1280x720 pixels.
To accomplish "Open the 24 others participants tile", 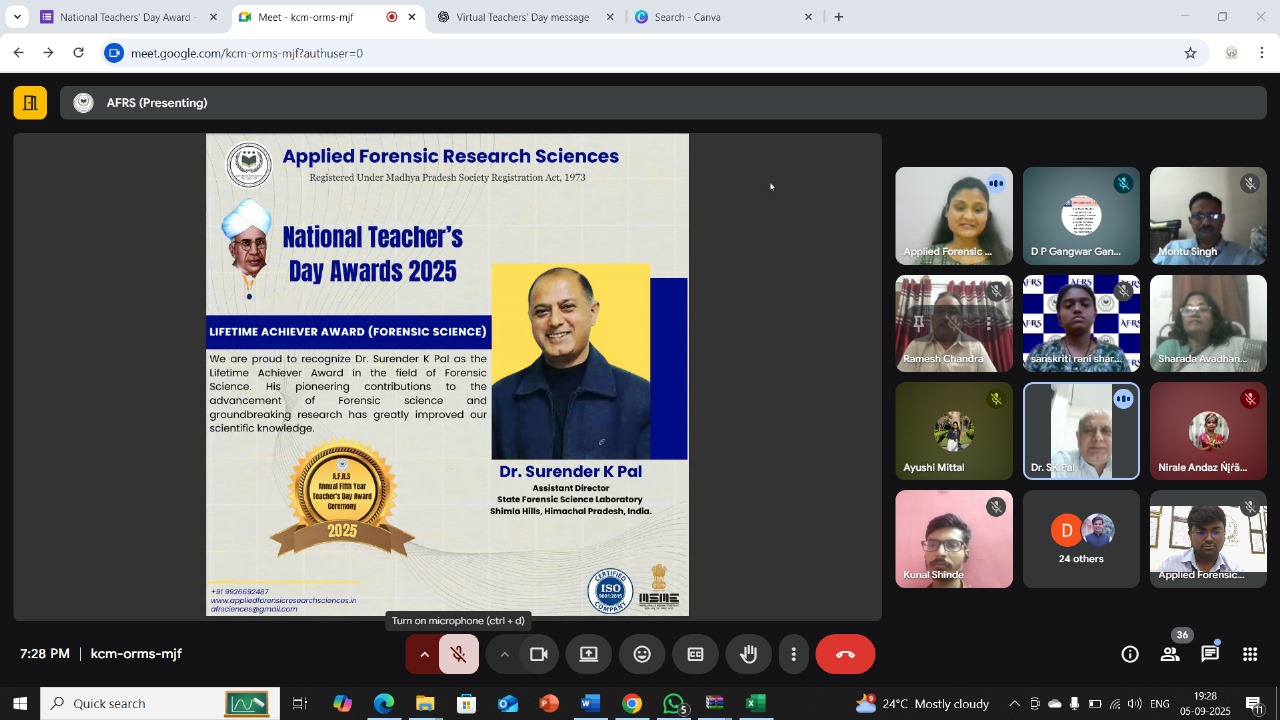I will (x=1081, y=539).
